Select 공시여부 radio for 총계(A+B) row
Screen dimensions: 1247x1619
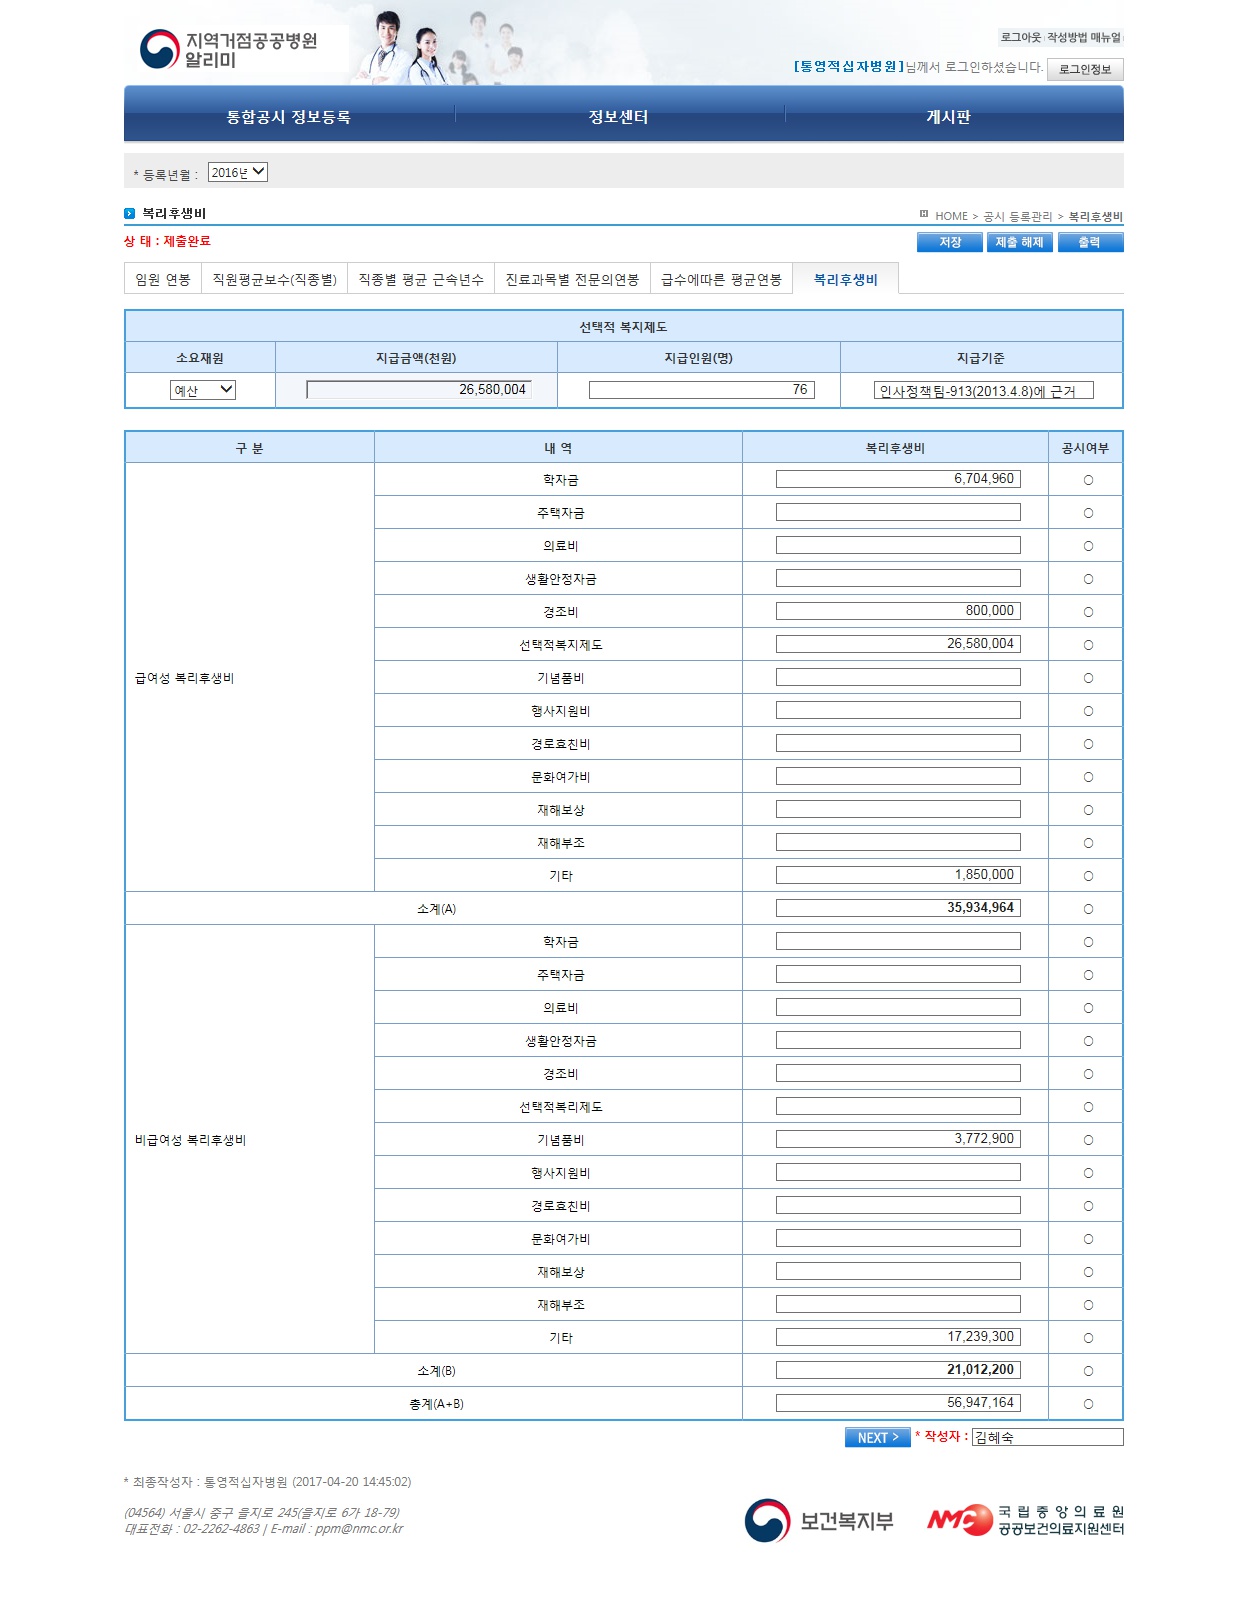click(1088, 1404)
